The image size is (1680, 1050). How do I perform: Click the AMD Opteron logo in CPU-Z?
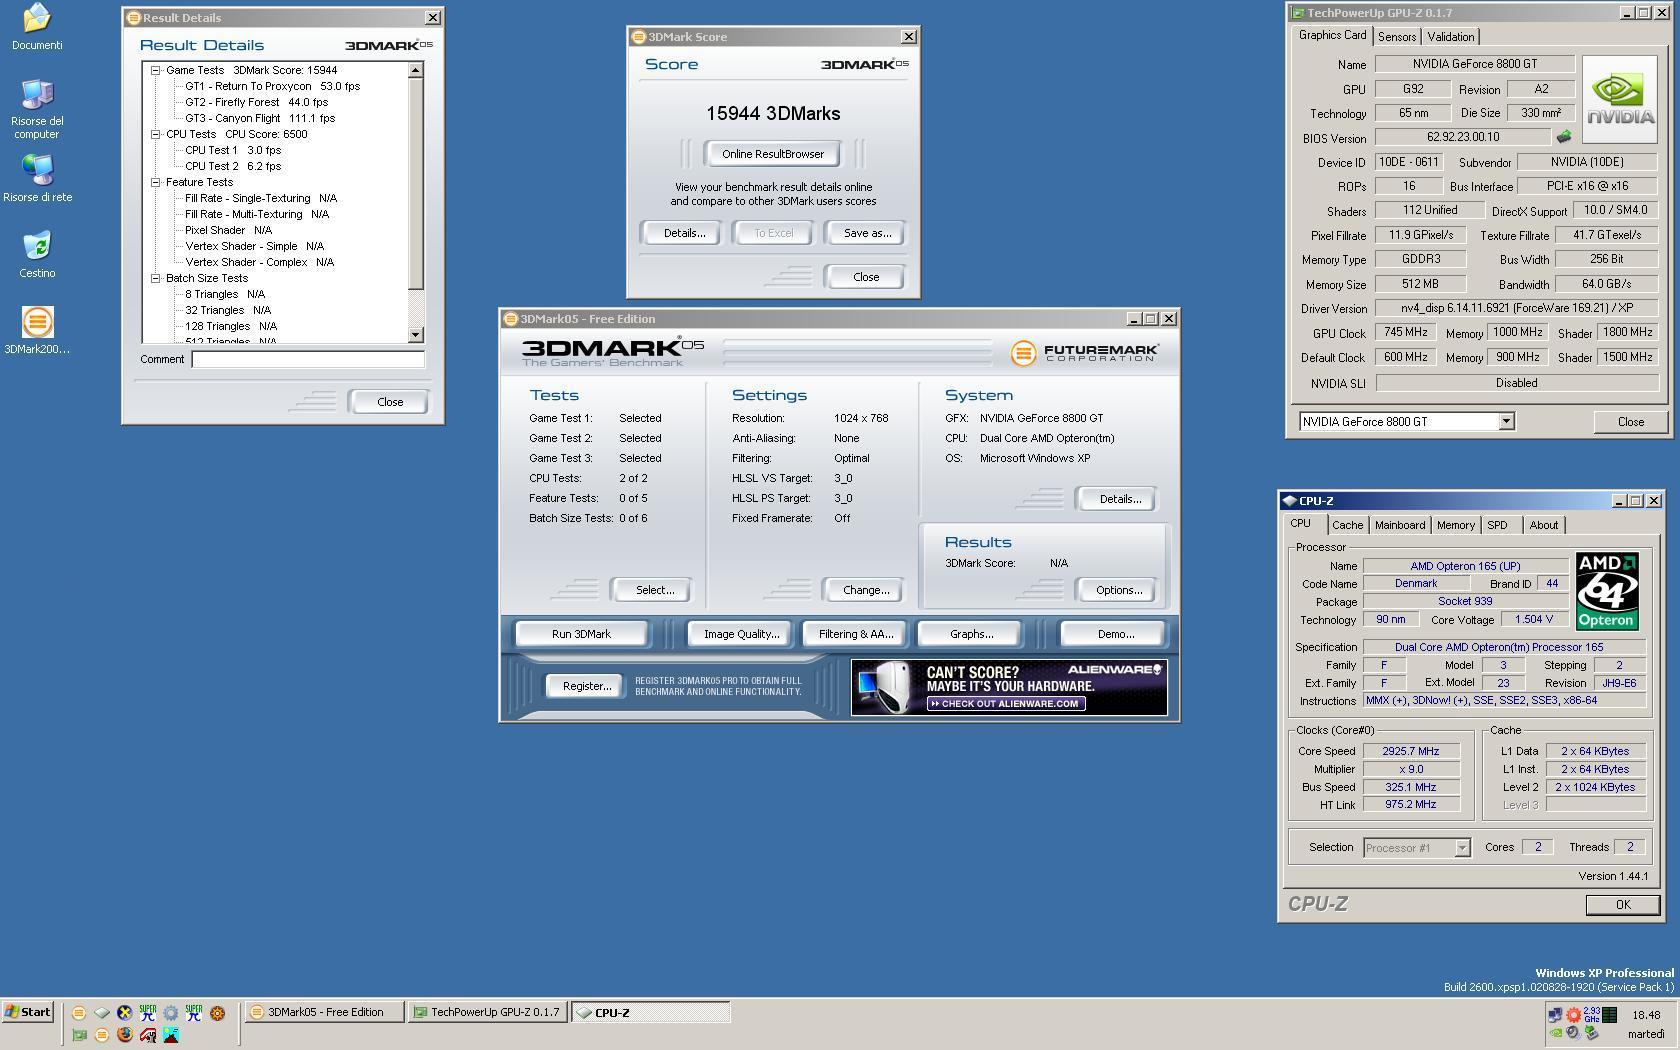[1606, 591]
